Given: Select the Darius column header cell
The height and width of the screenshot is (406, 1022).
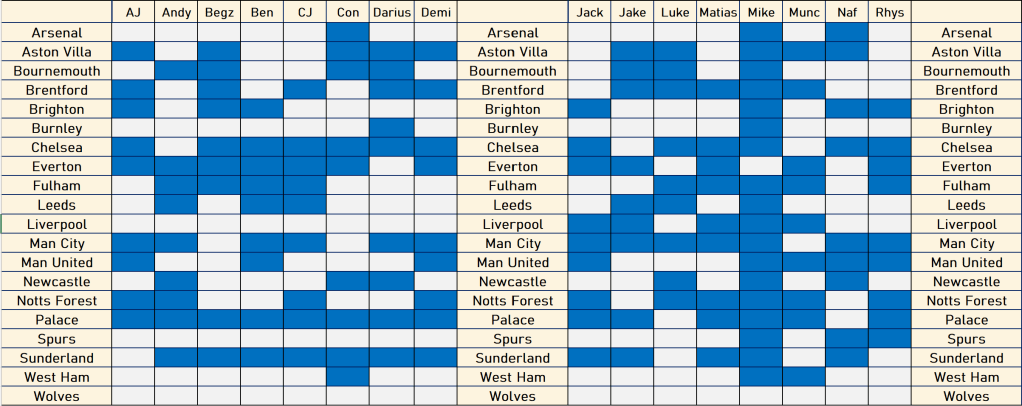Looking at the screenshot, I should 391,13.
